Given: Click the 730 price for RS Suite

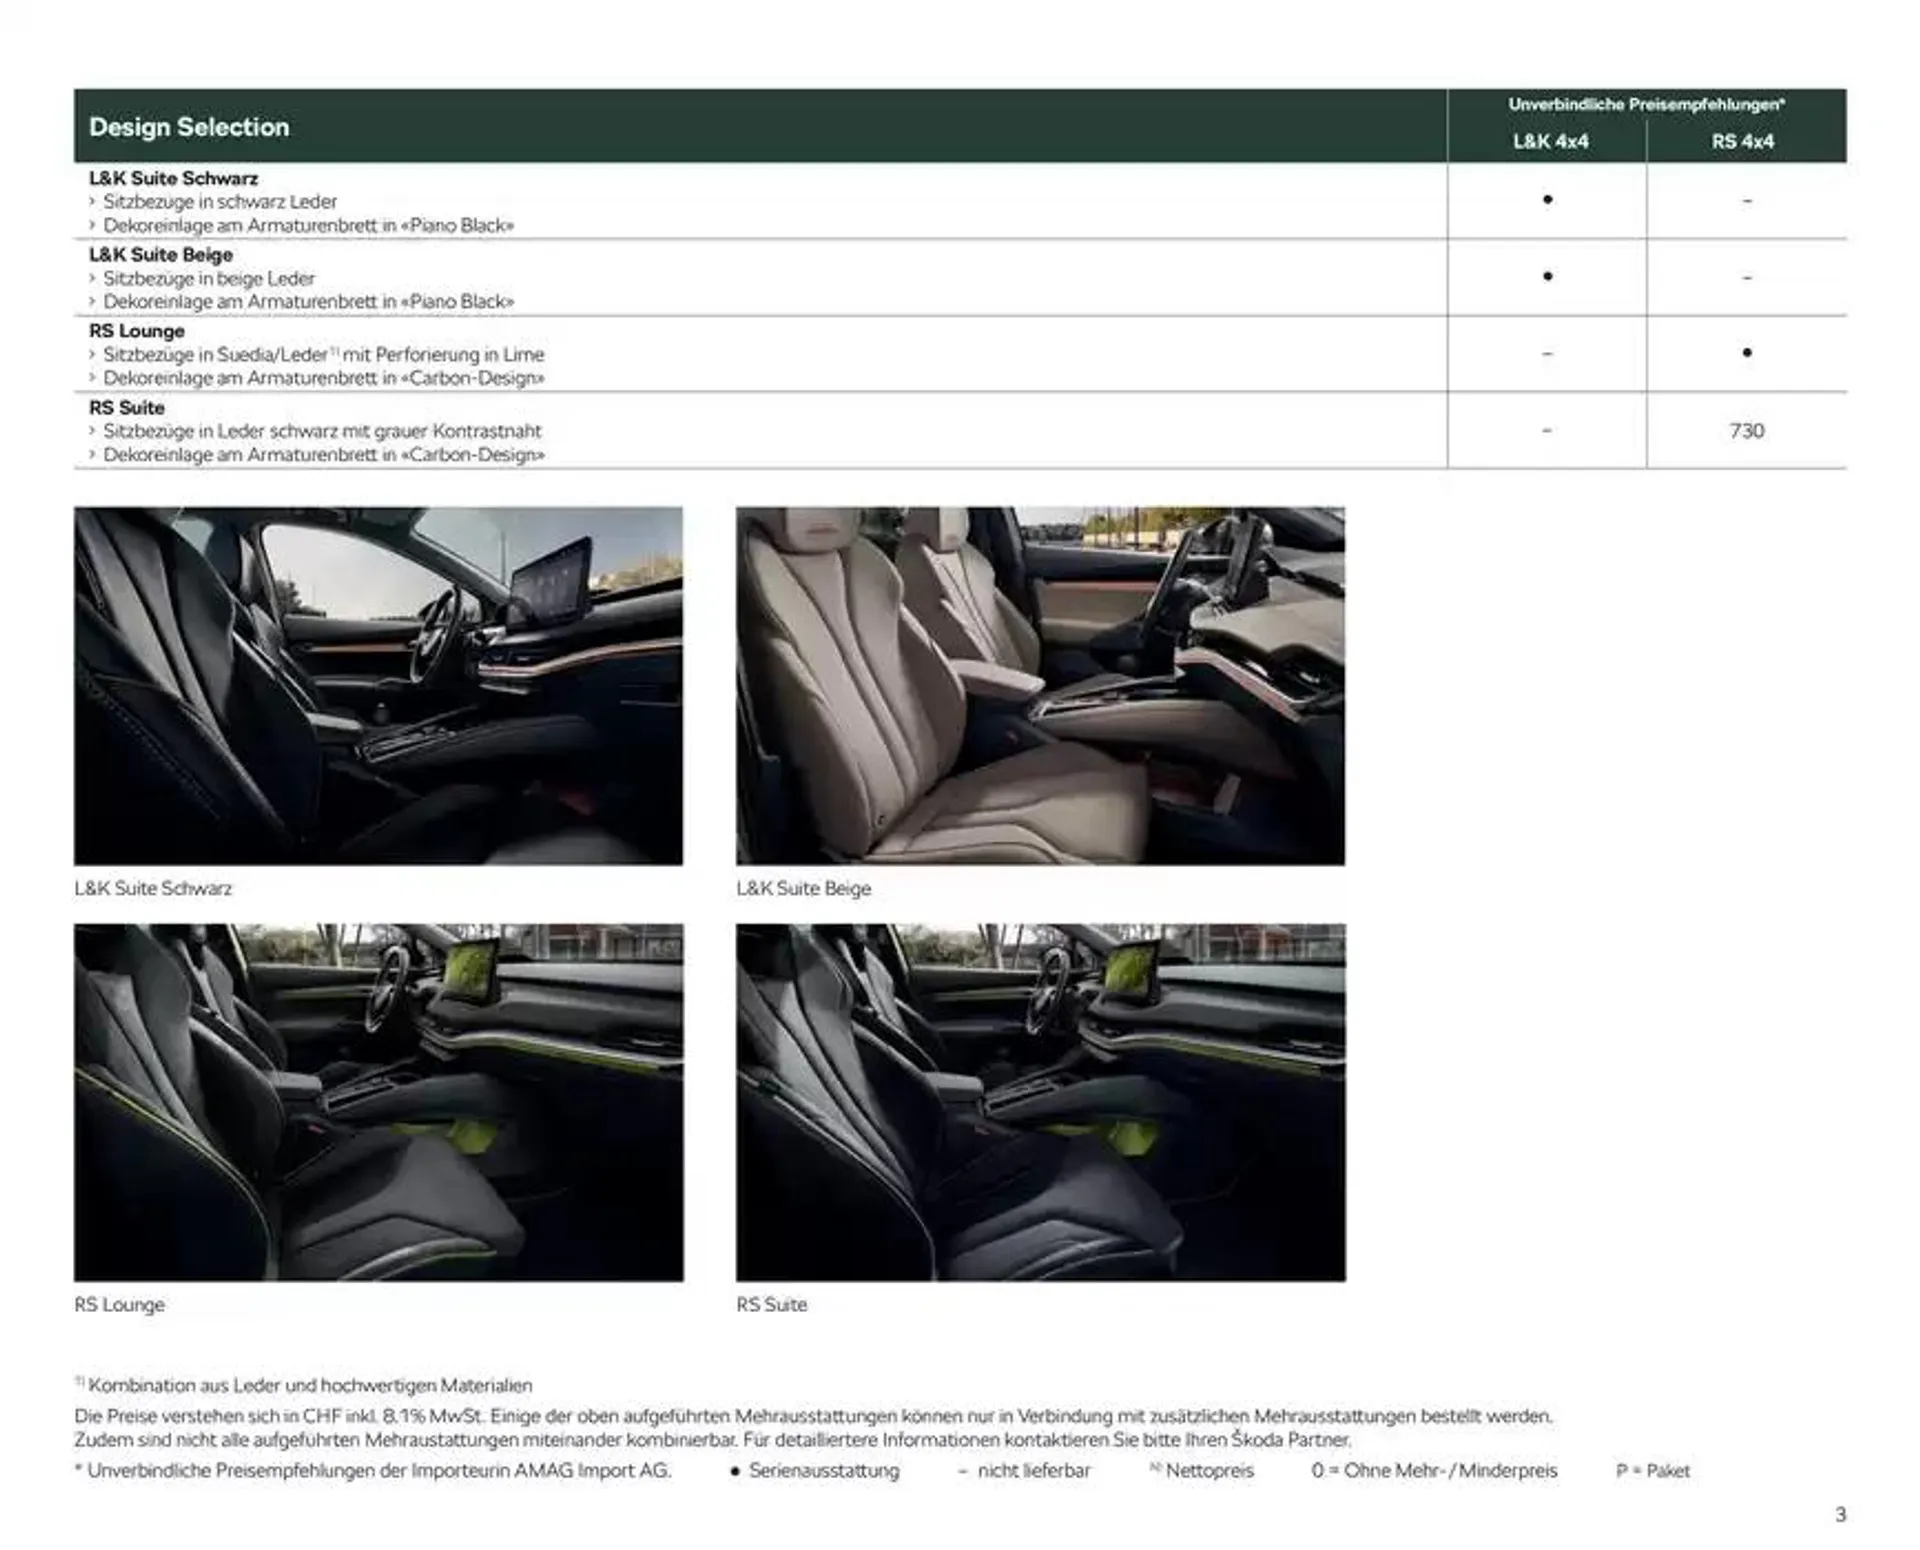Looking at the screenshot, I should (1746, 431).
